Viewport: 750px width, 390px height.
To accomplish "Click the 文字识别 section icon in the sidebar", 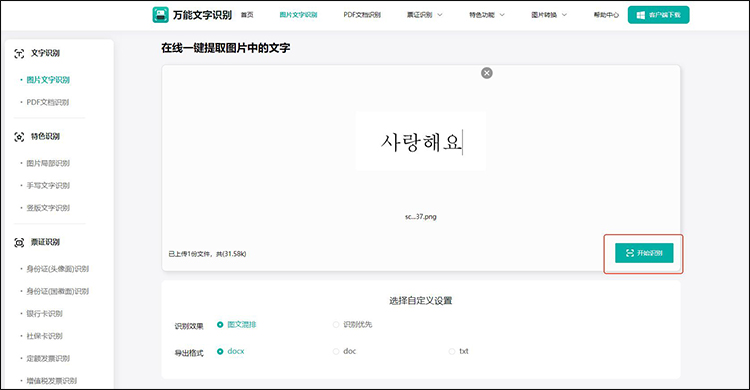I will (x=19, y=54).
